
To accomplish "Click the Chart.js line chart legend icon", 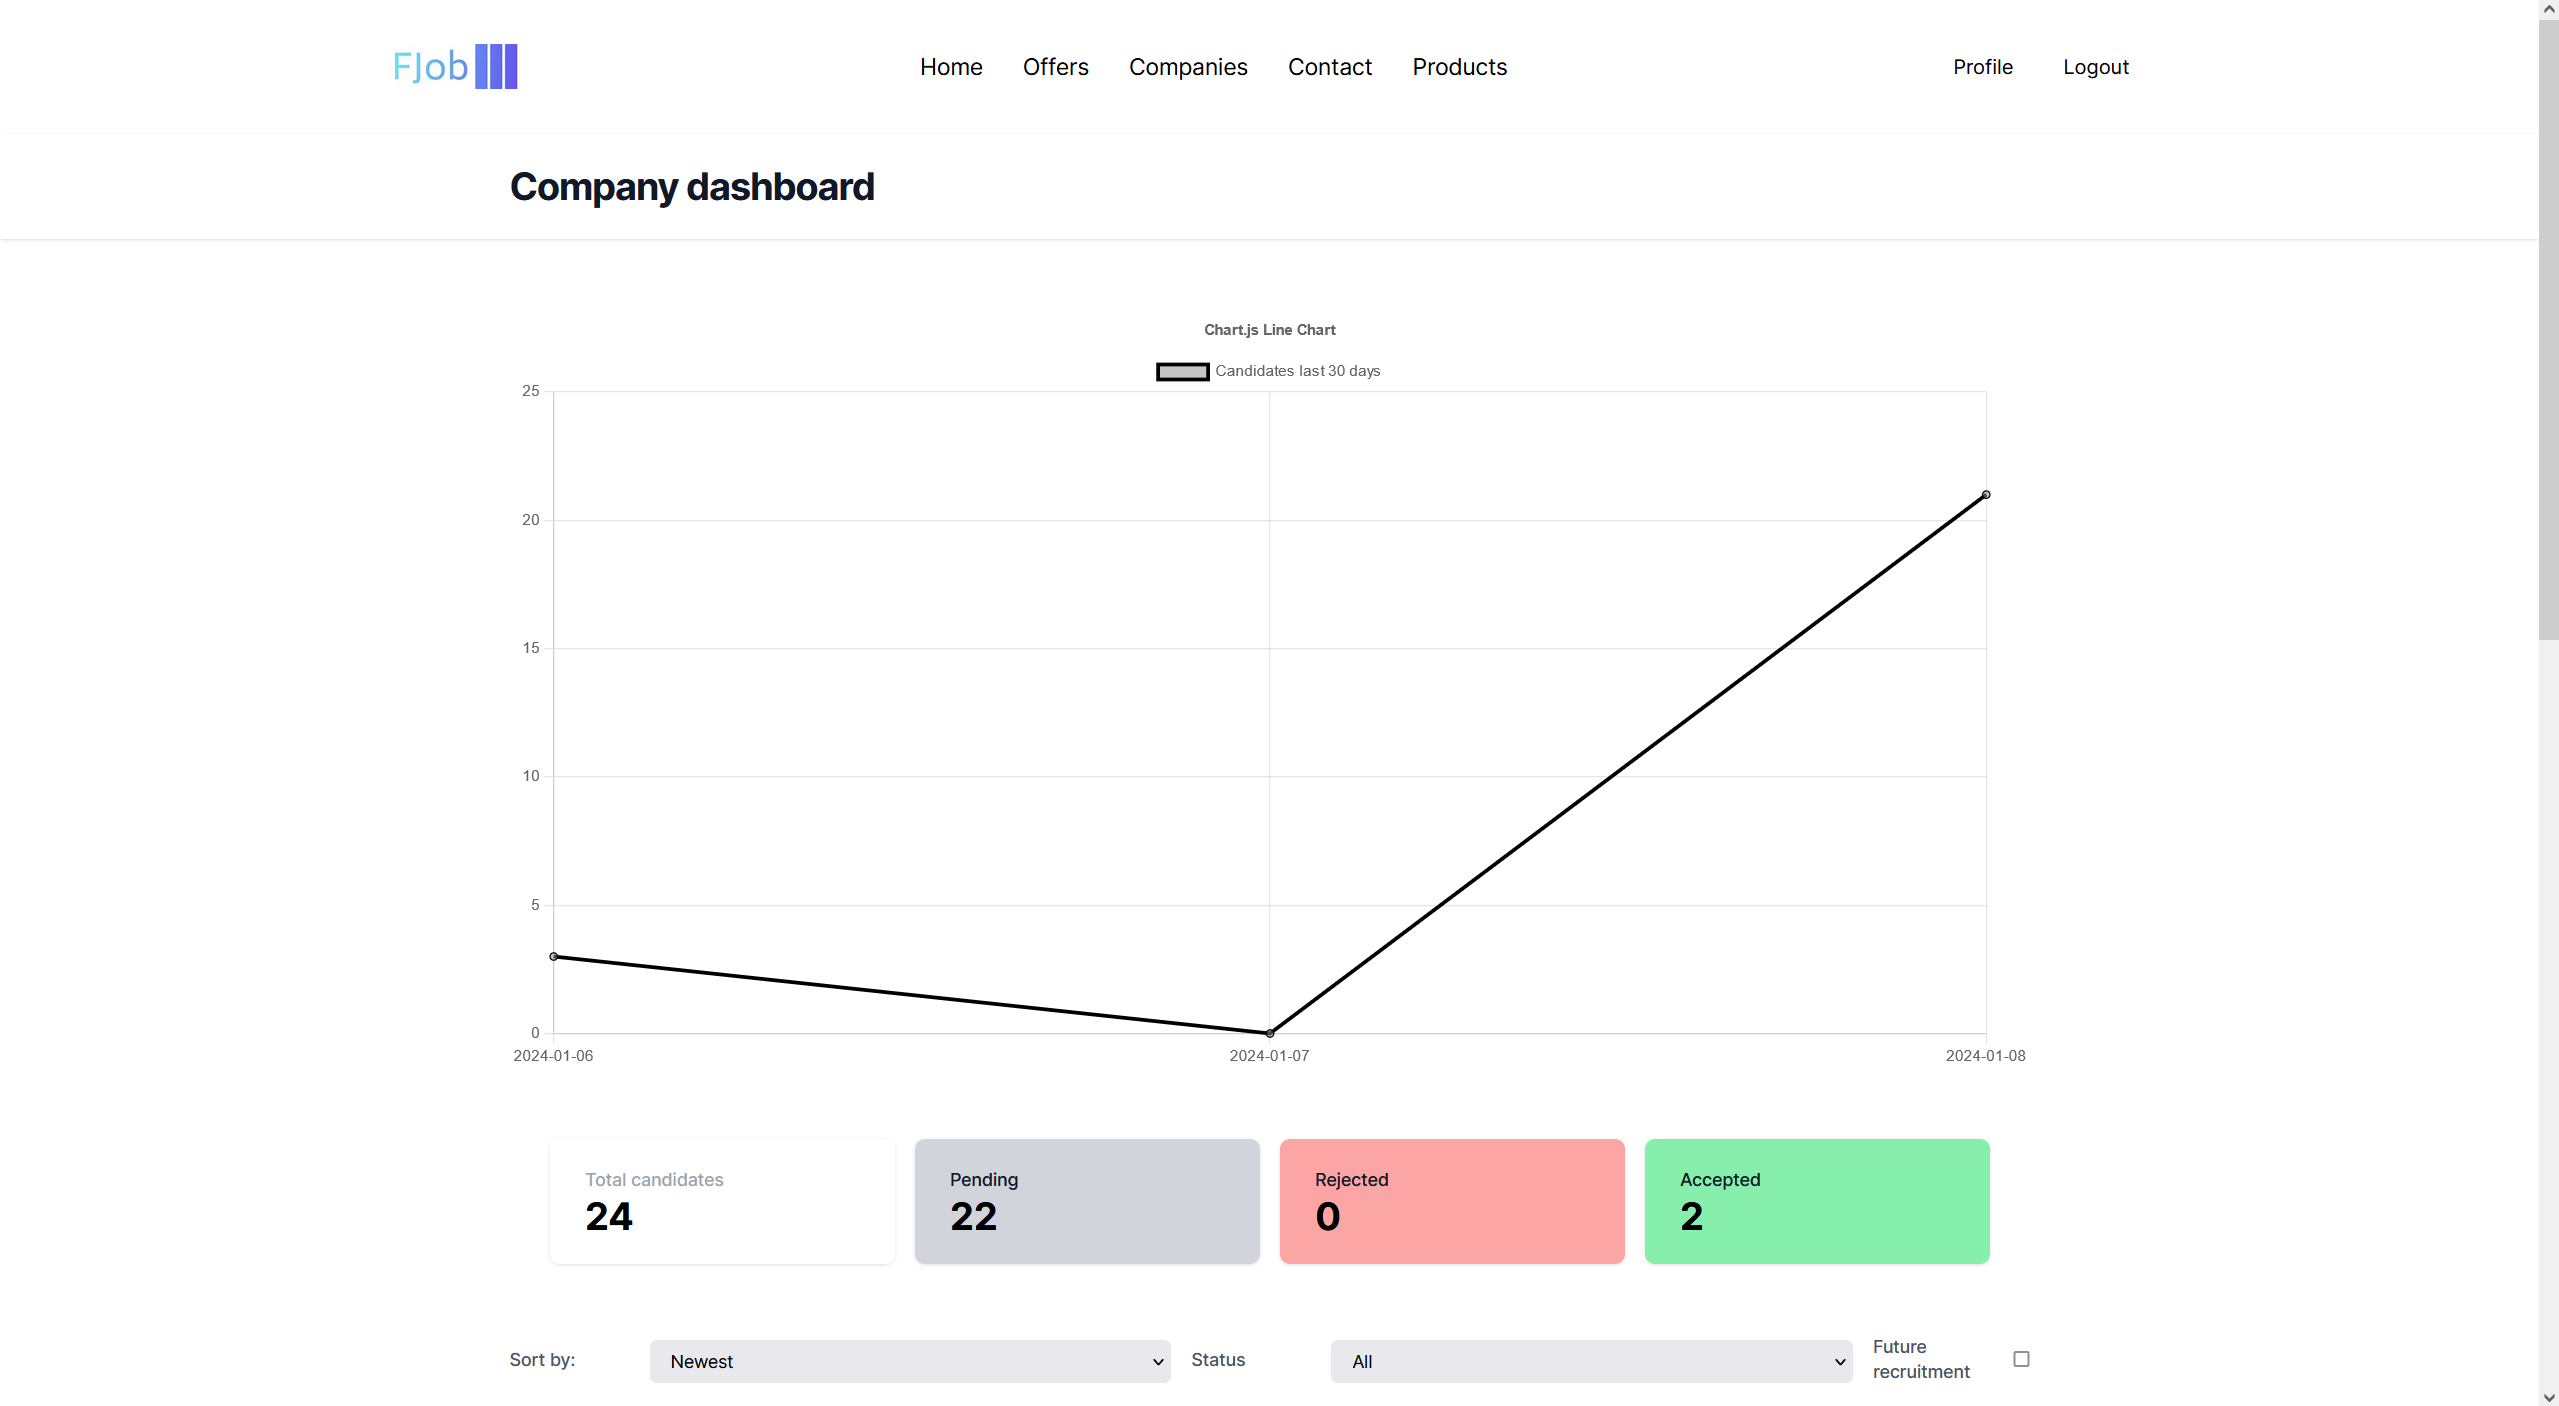I will [x=1181, y=371].
